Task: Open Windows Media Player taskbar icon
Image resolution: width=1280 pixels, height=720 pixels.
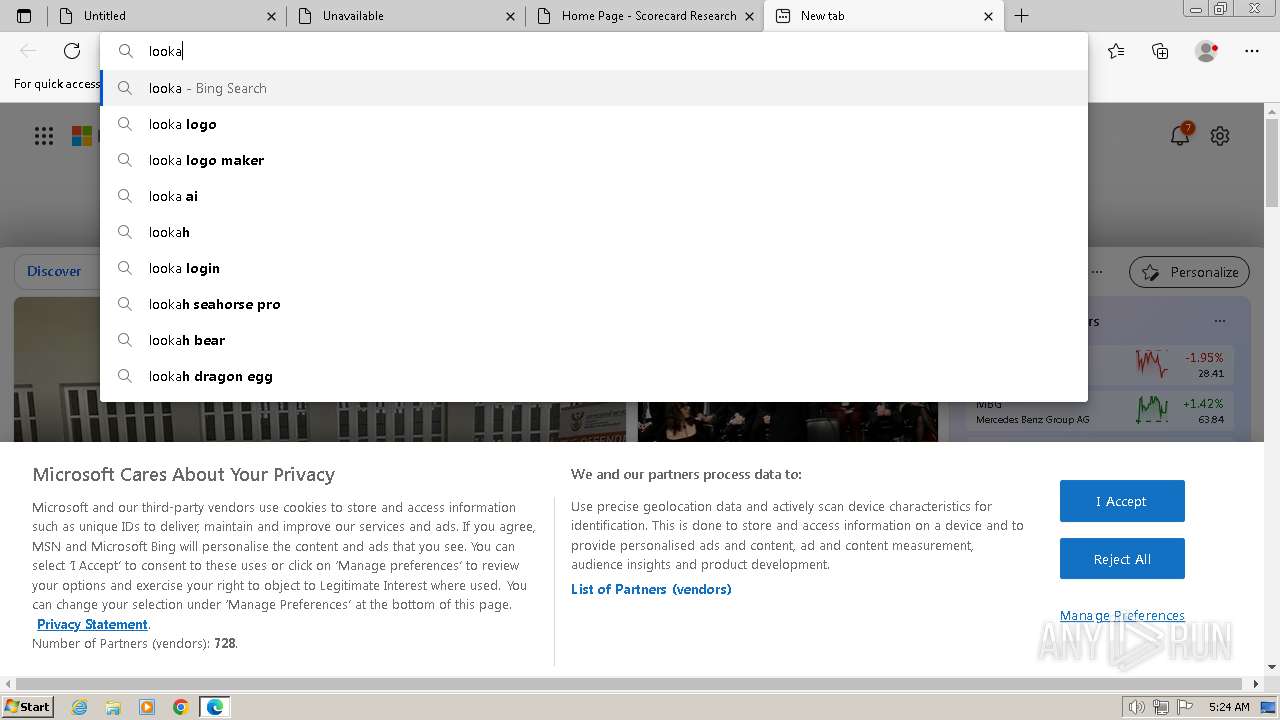Action: point(147,707)
